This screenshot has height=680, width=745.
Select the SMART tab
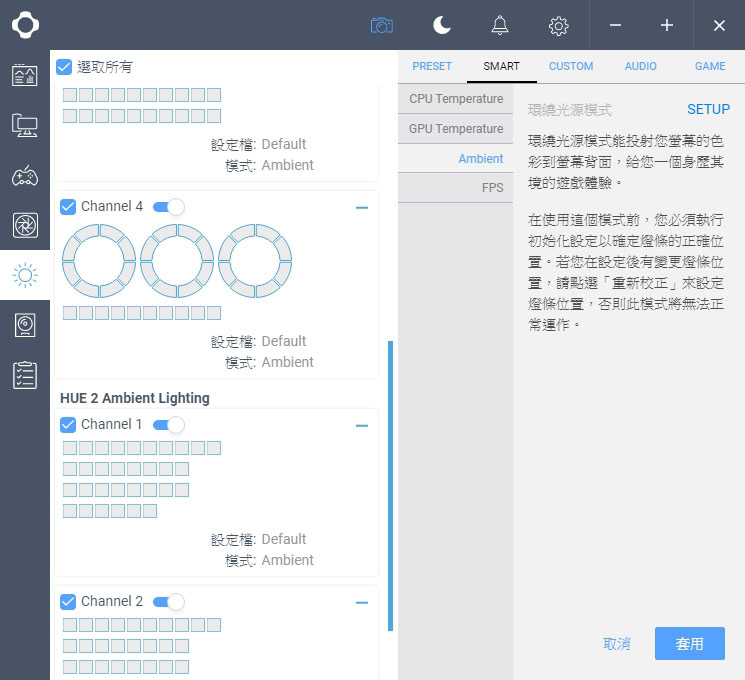click(501, 66)
